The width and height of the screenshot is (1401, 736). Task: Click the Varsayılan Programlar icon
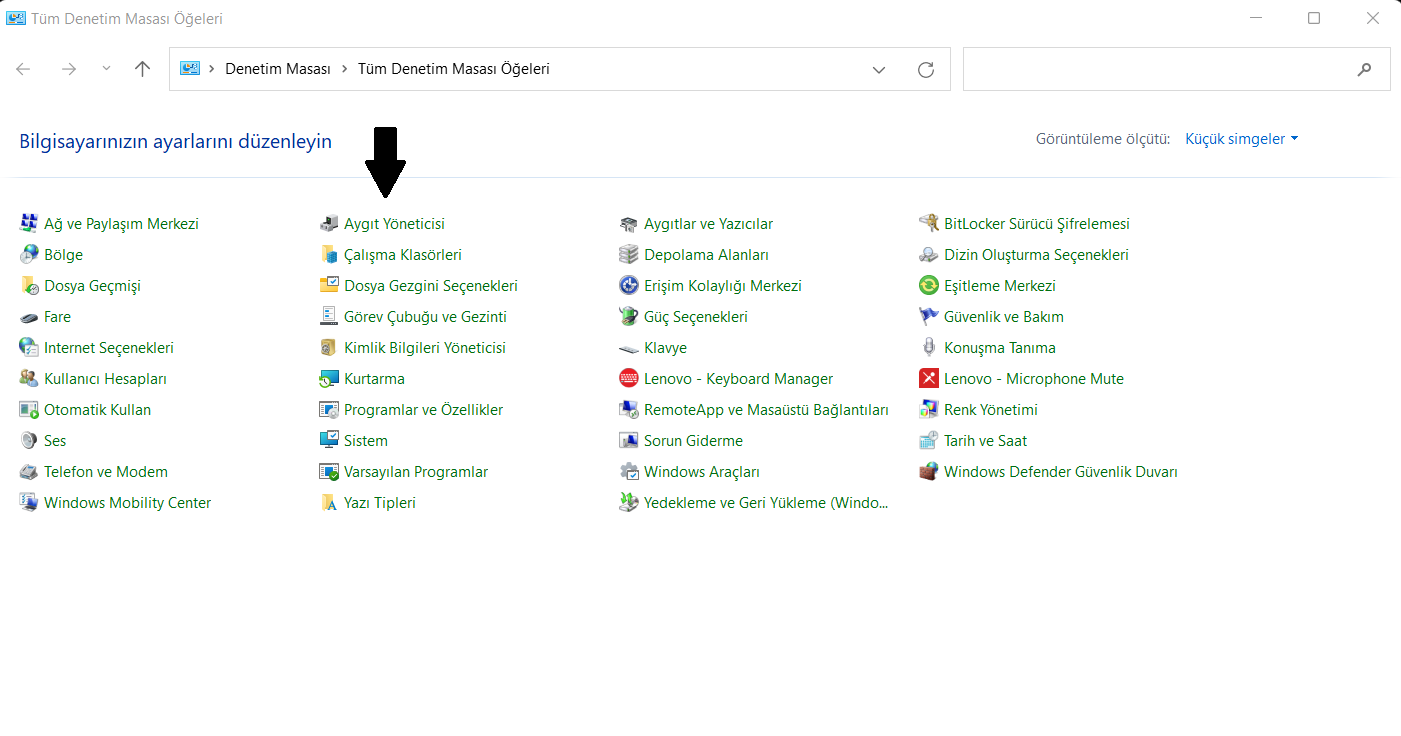[x=328, y=472]
